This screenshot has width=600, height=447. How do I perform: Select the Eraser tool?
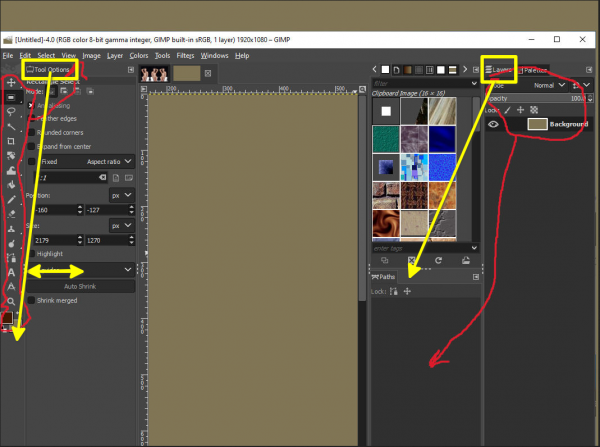pos(11,214)
